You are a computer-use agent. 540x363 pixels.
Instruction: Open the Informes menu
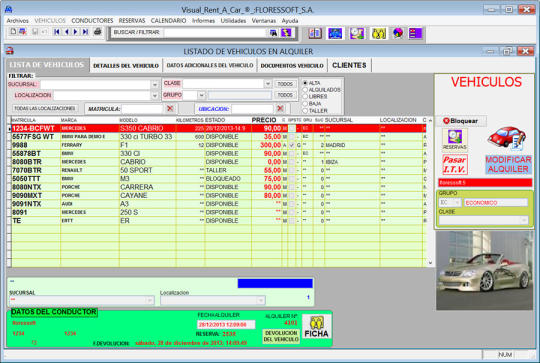coord(203,21)
